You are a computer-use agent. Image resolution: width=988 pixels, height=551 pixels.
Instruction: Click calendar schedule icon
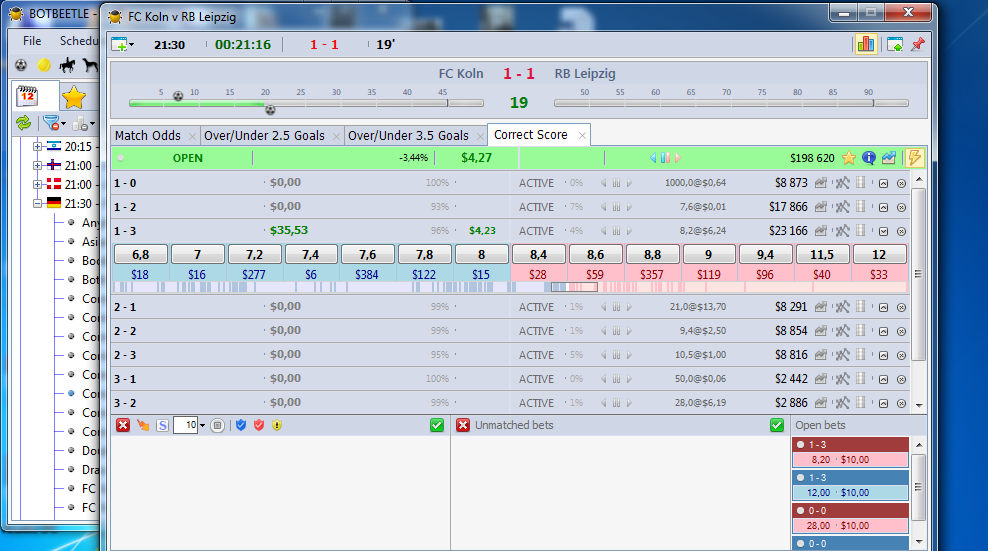(x=27, y=96)
